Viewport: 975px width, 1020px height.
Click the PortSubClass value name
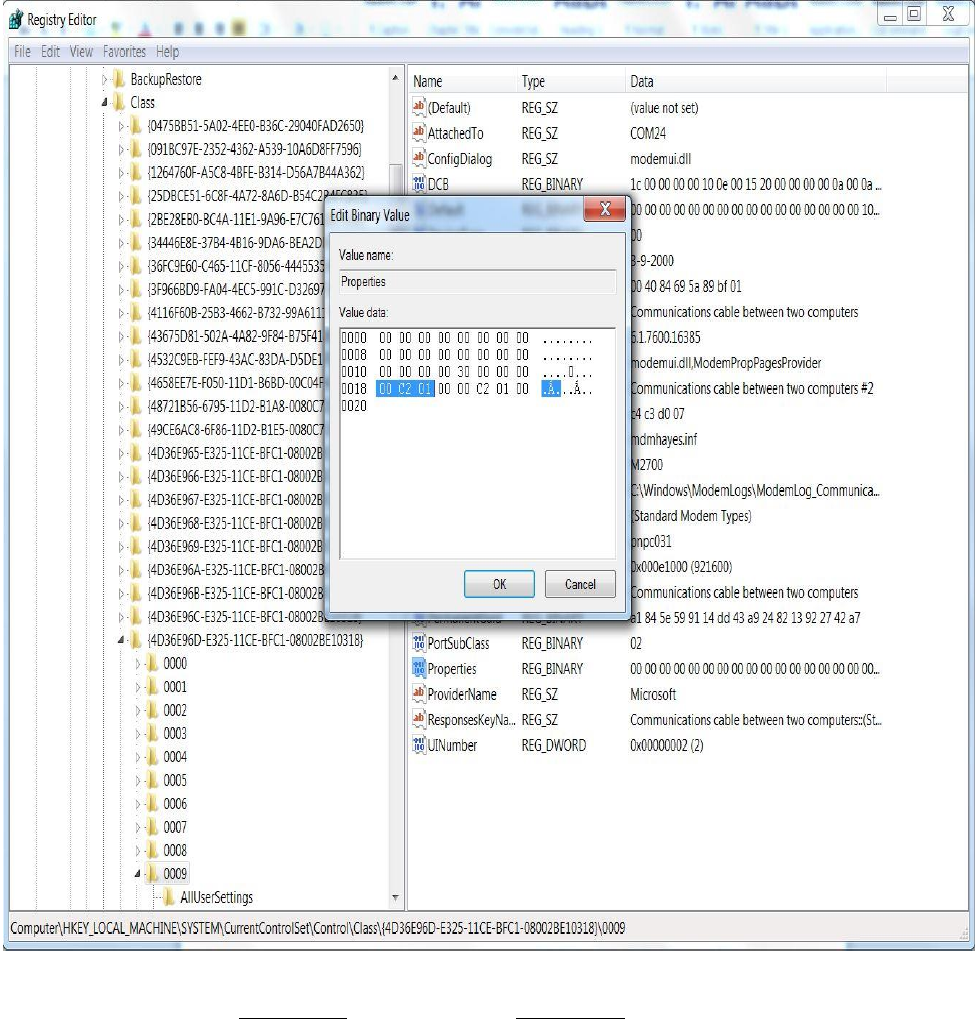pyautogui.click(x=458, y=643)
